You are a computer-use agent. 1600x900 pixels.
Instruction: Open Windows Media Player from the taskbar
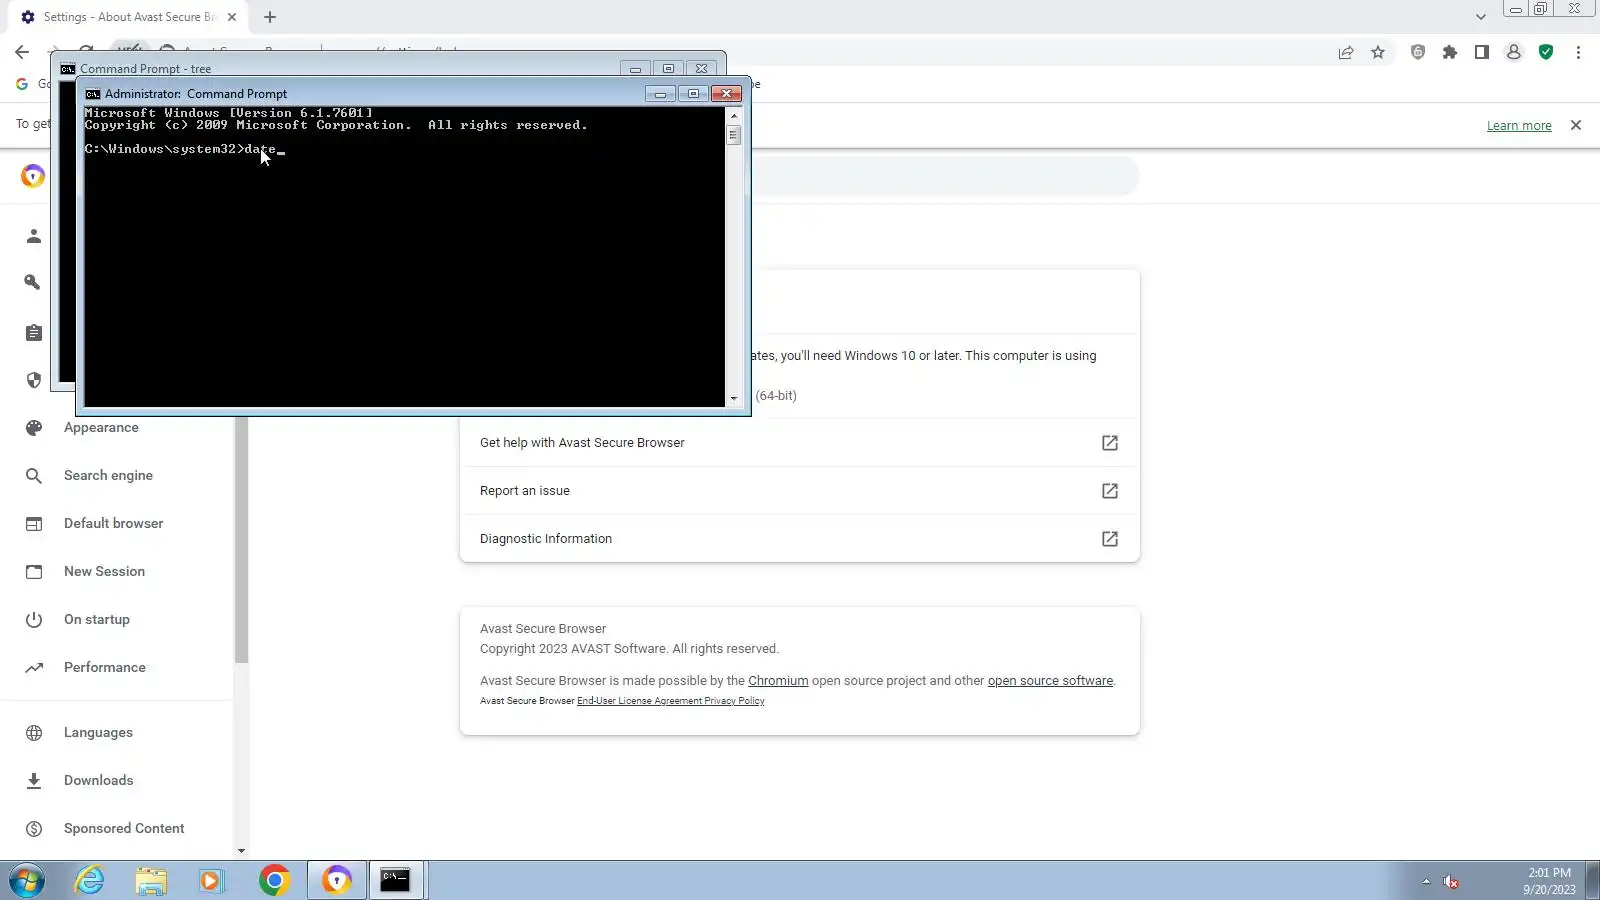pyautogui.click(x=211, y=881)
